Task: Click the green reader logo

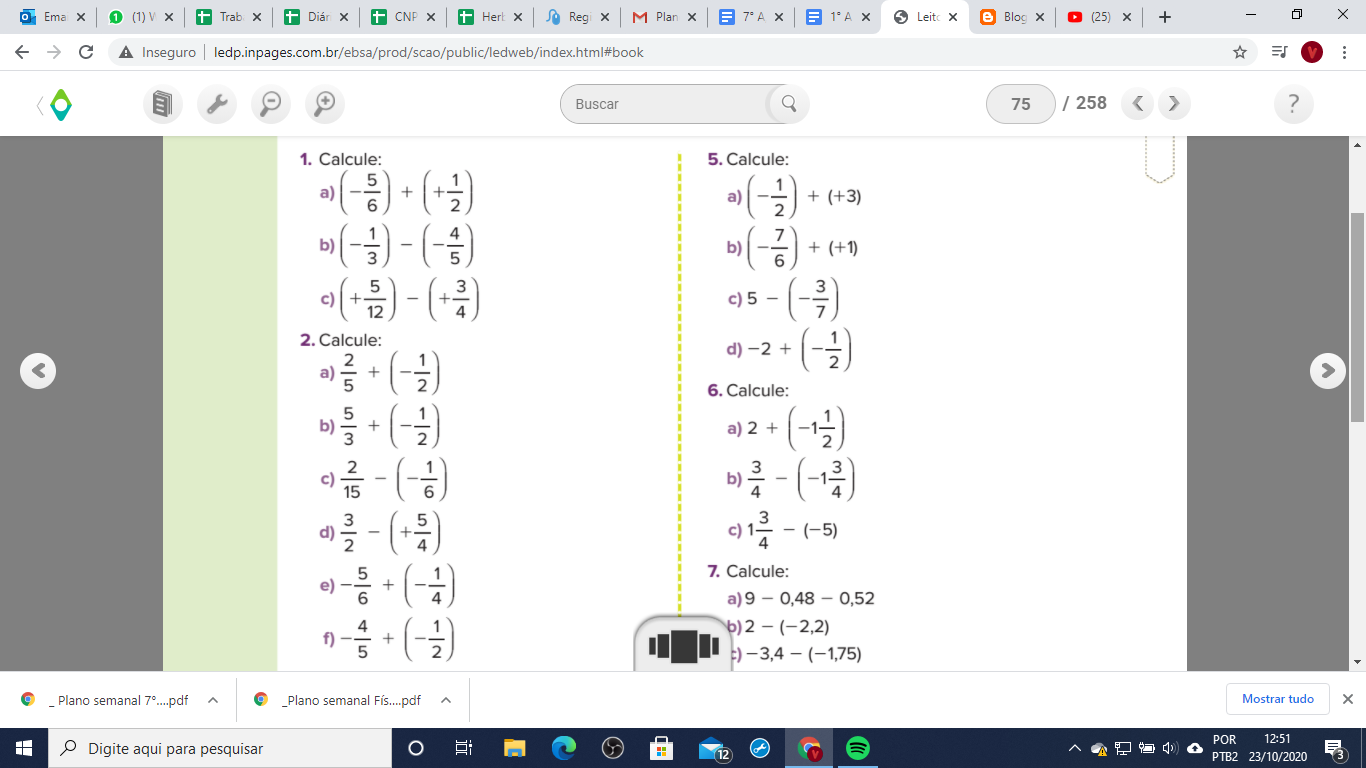Action: 61,104
